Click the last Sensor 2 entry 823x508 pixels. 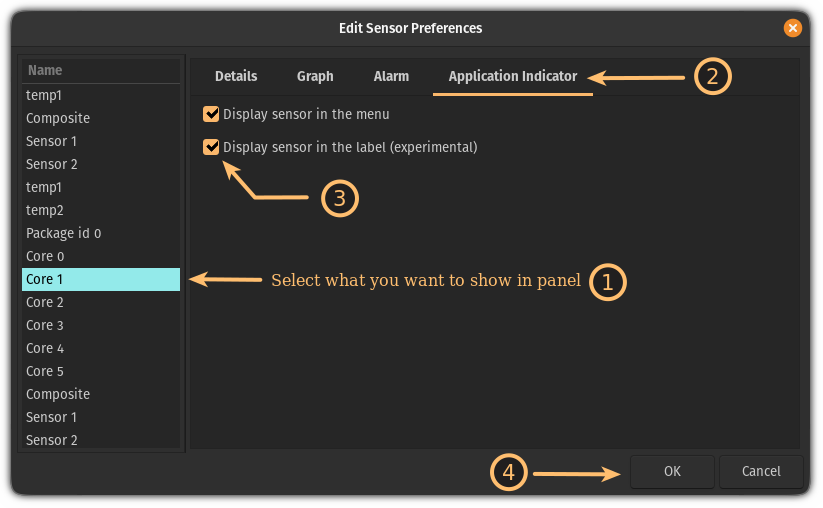click(x=100, y=440)
